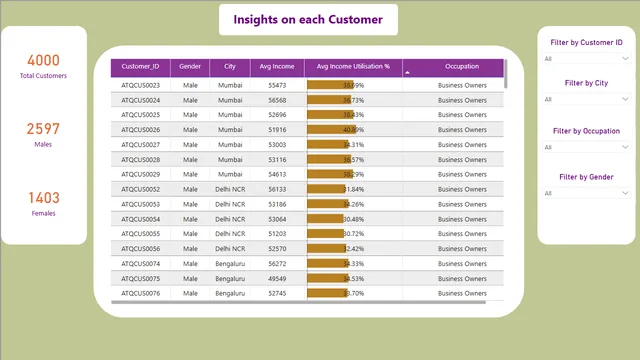The width and height of the screenshot is (640, 360).
Task: Click the Insights on each Customer title
Action: coord(308,20)
